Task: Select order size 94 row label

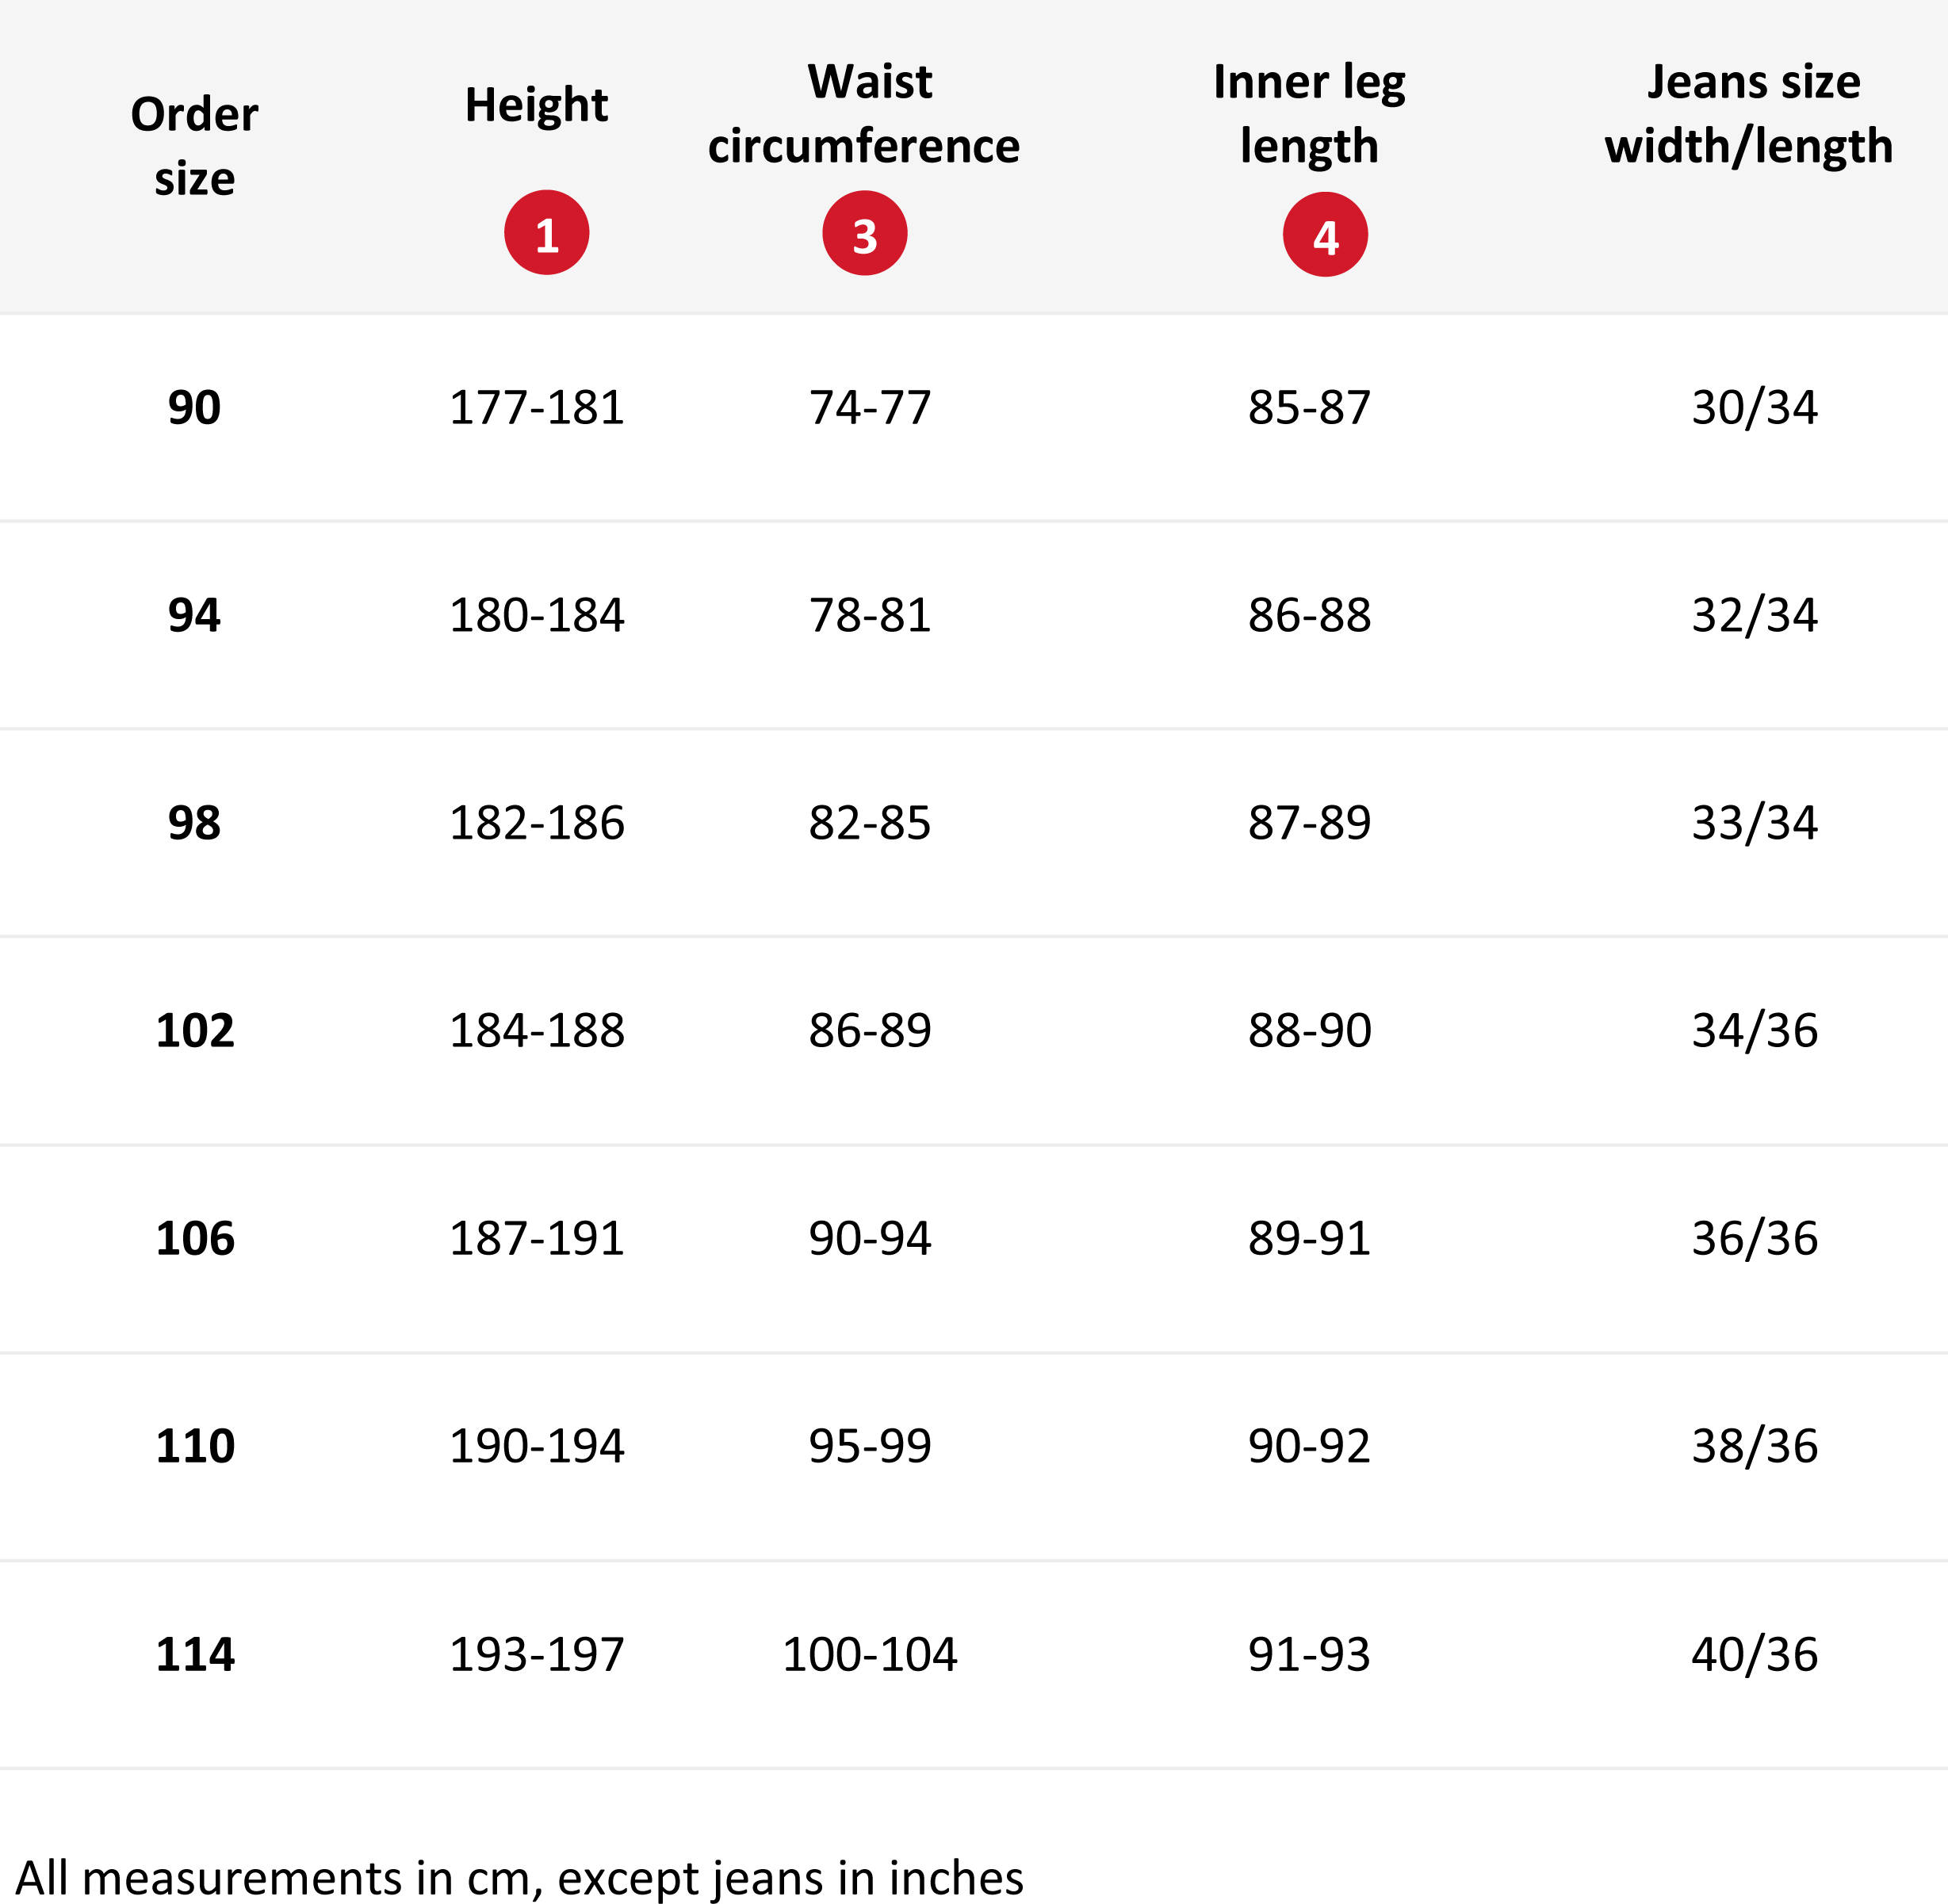Action: [x=194, y=614]
